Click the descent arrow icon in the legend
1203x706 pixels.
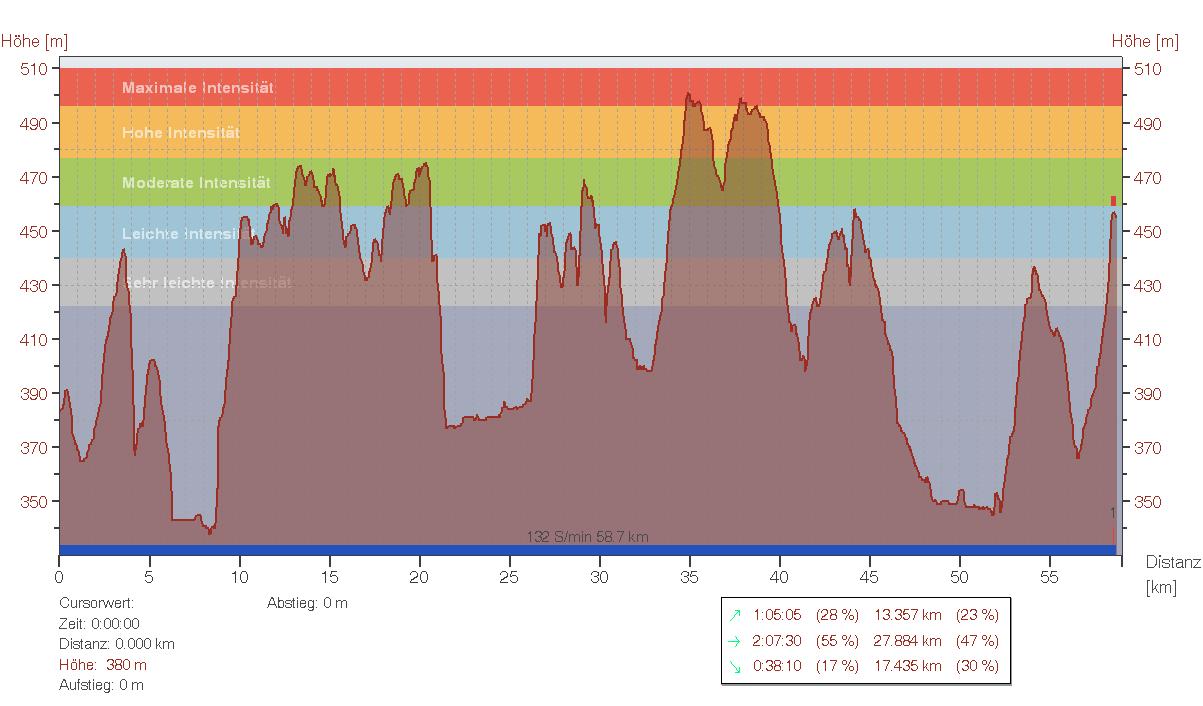tap(736, 666)
